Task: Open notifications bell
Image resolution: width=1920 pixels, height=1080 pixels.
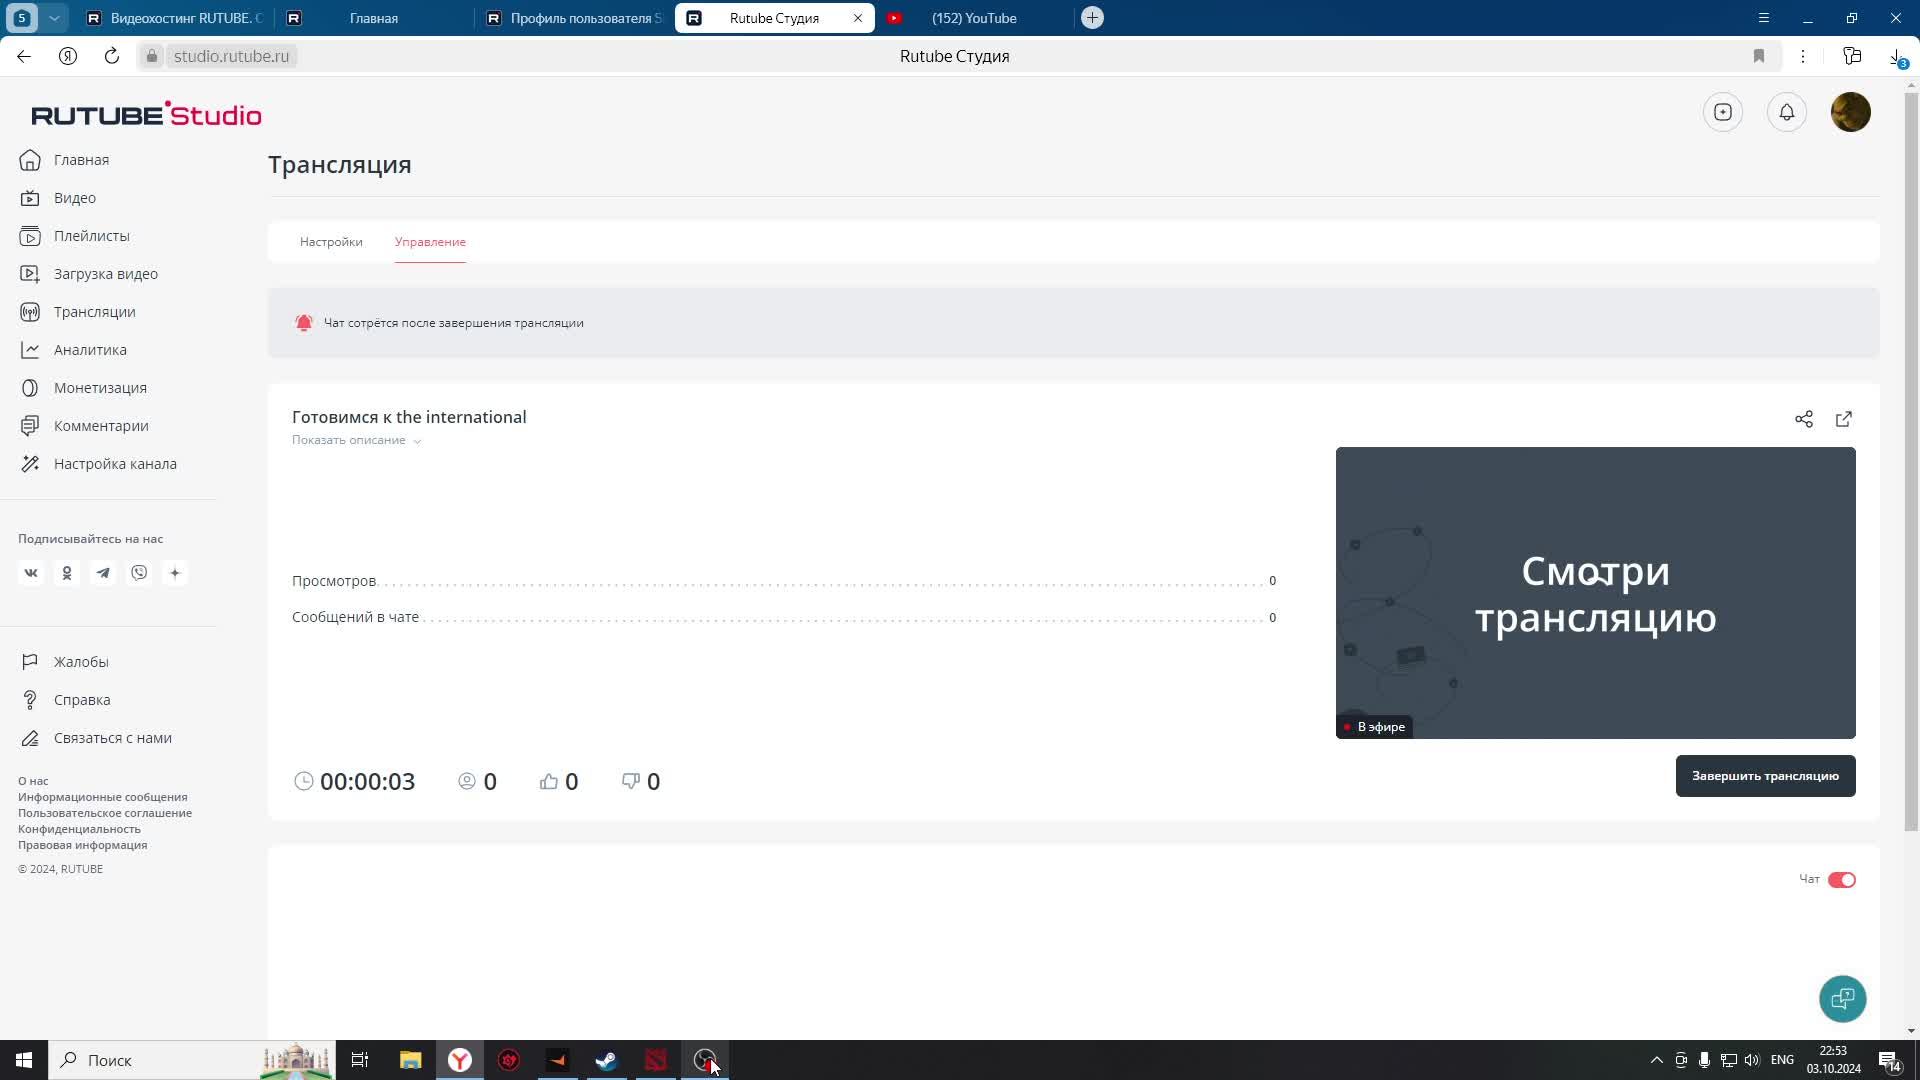Action: 1787,112
